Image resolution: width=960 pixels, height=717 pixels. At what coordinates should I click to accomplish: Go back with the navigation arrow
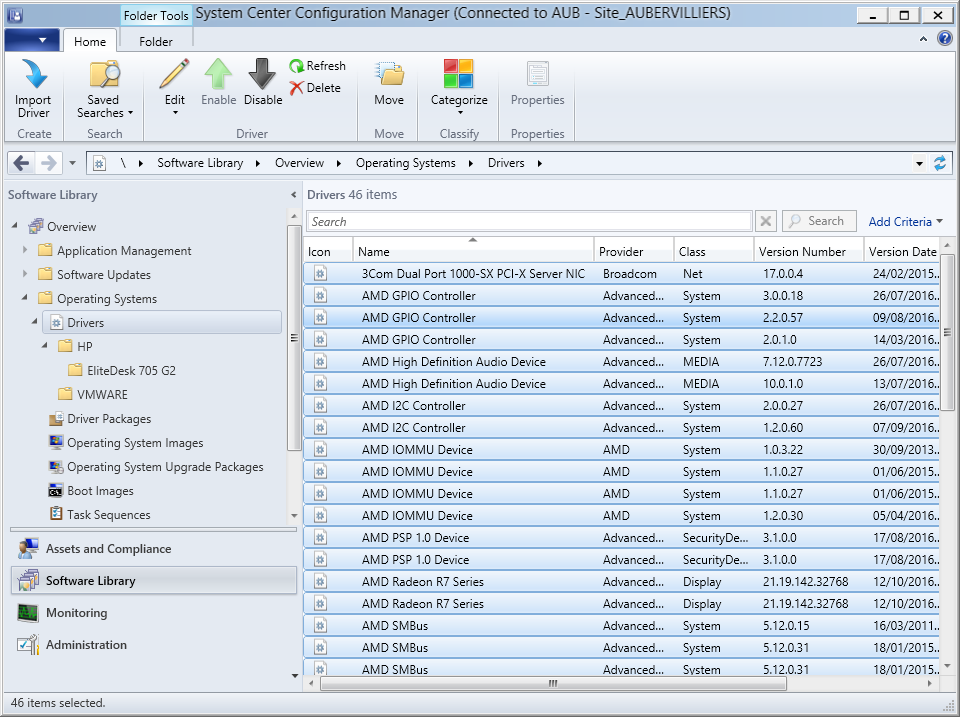(x=21, y=163)
